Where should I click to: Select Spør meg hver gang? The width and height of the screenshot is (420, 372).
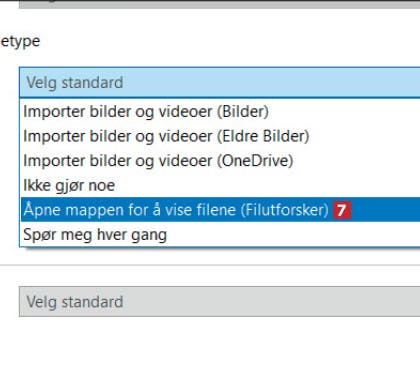click(x=220, y=234)
